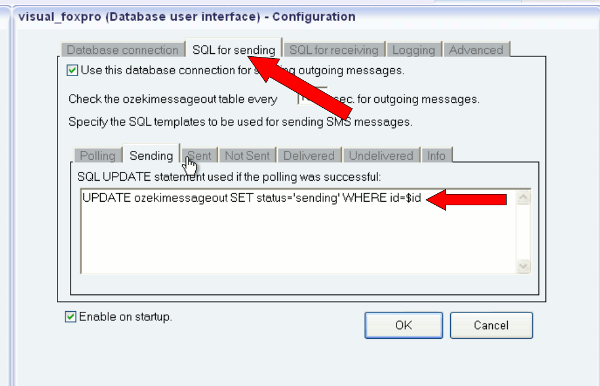This screenshot has width=600, height=386.
Task: Open the Logging tab
Action: [x=414, y=50]
